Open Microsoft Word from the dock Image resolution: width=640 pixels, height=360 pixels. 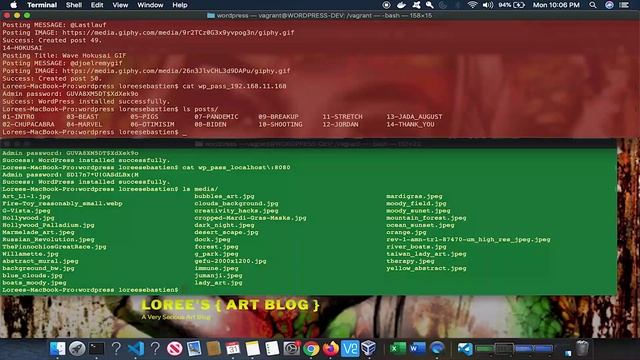417,349
